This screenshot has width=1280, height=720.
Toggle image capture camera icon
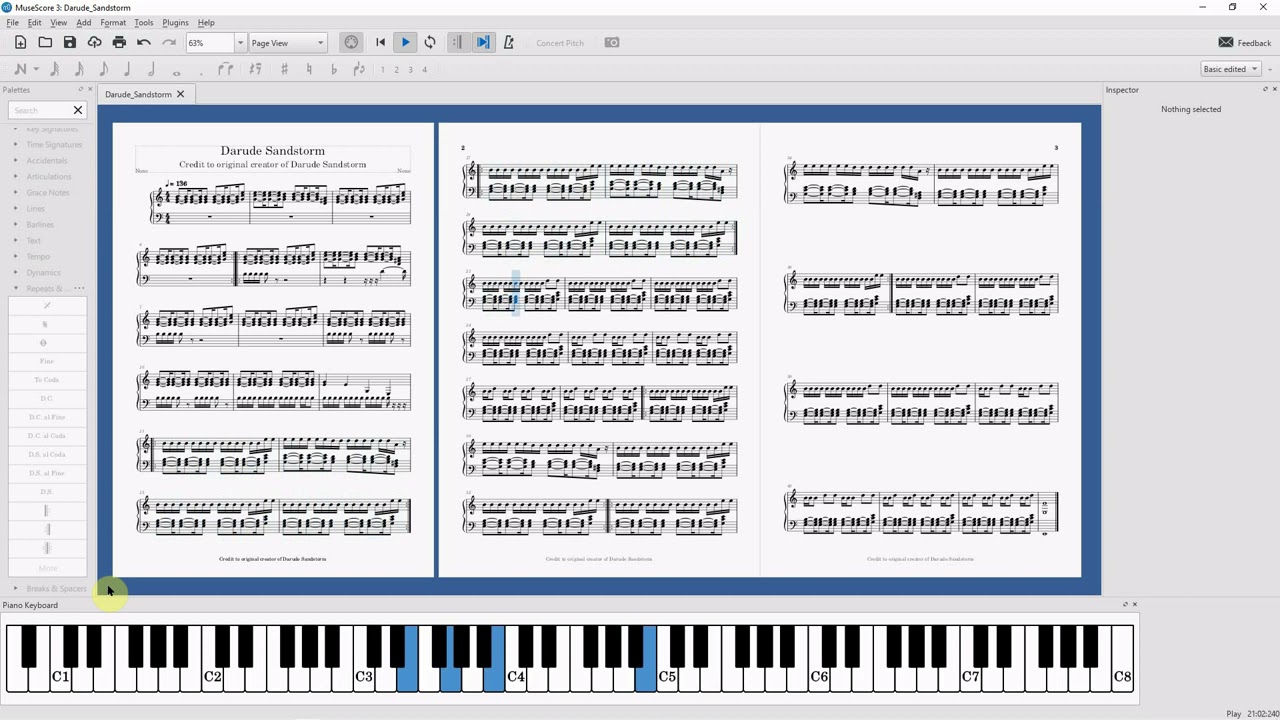[x=612, y=42]
